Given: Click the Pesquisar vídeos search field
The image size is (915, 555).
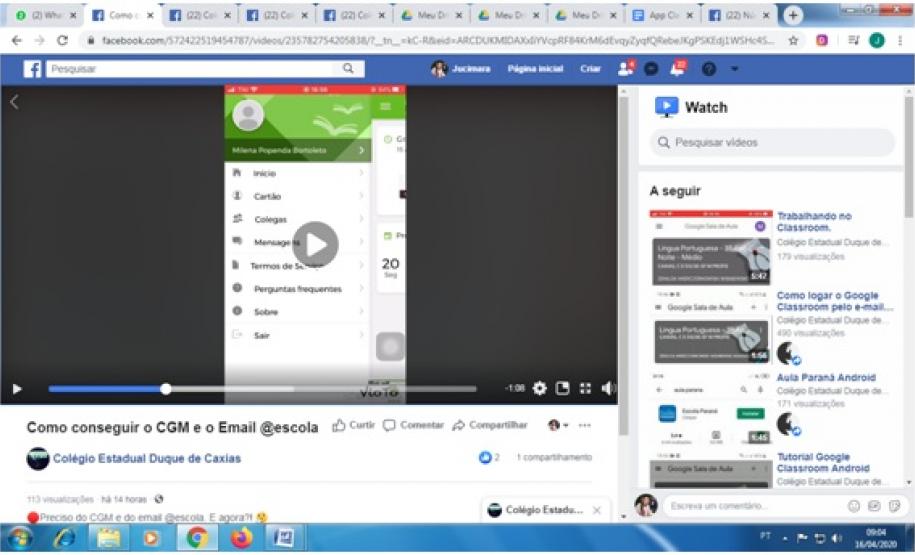Looking at the screenshot, I should click(x=772, y=143).
